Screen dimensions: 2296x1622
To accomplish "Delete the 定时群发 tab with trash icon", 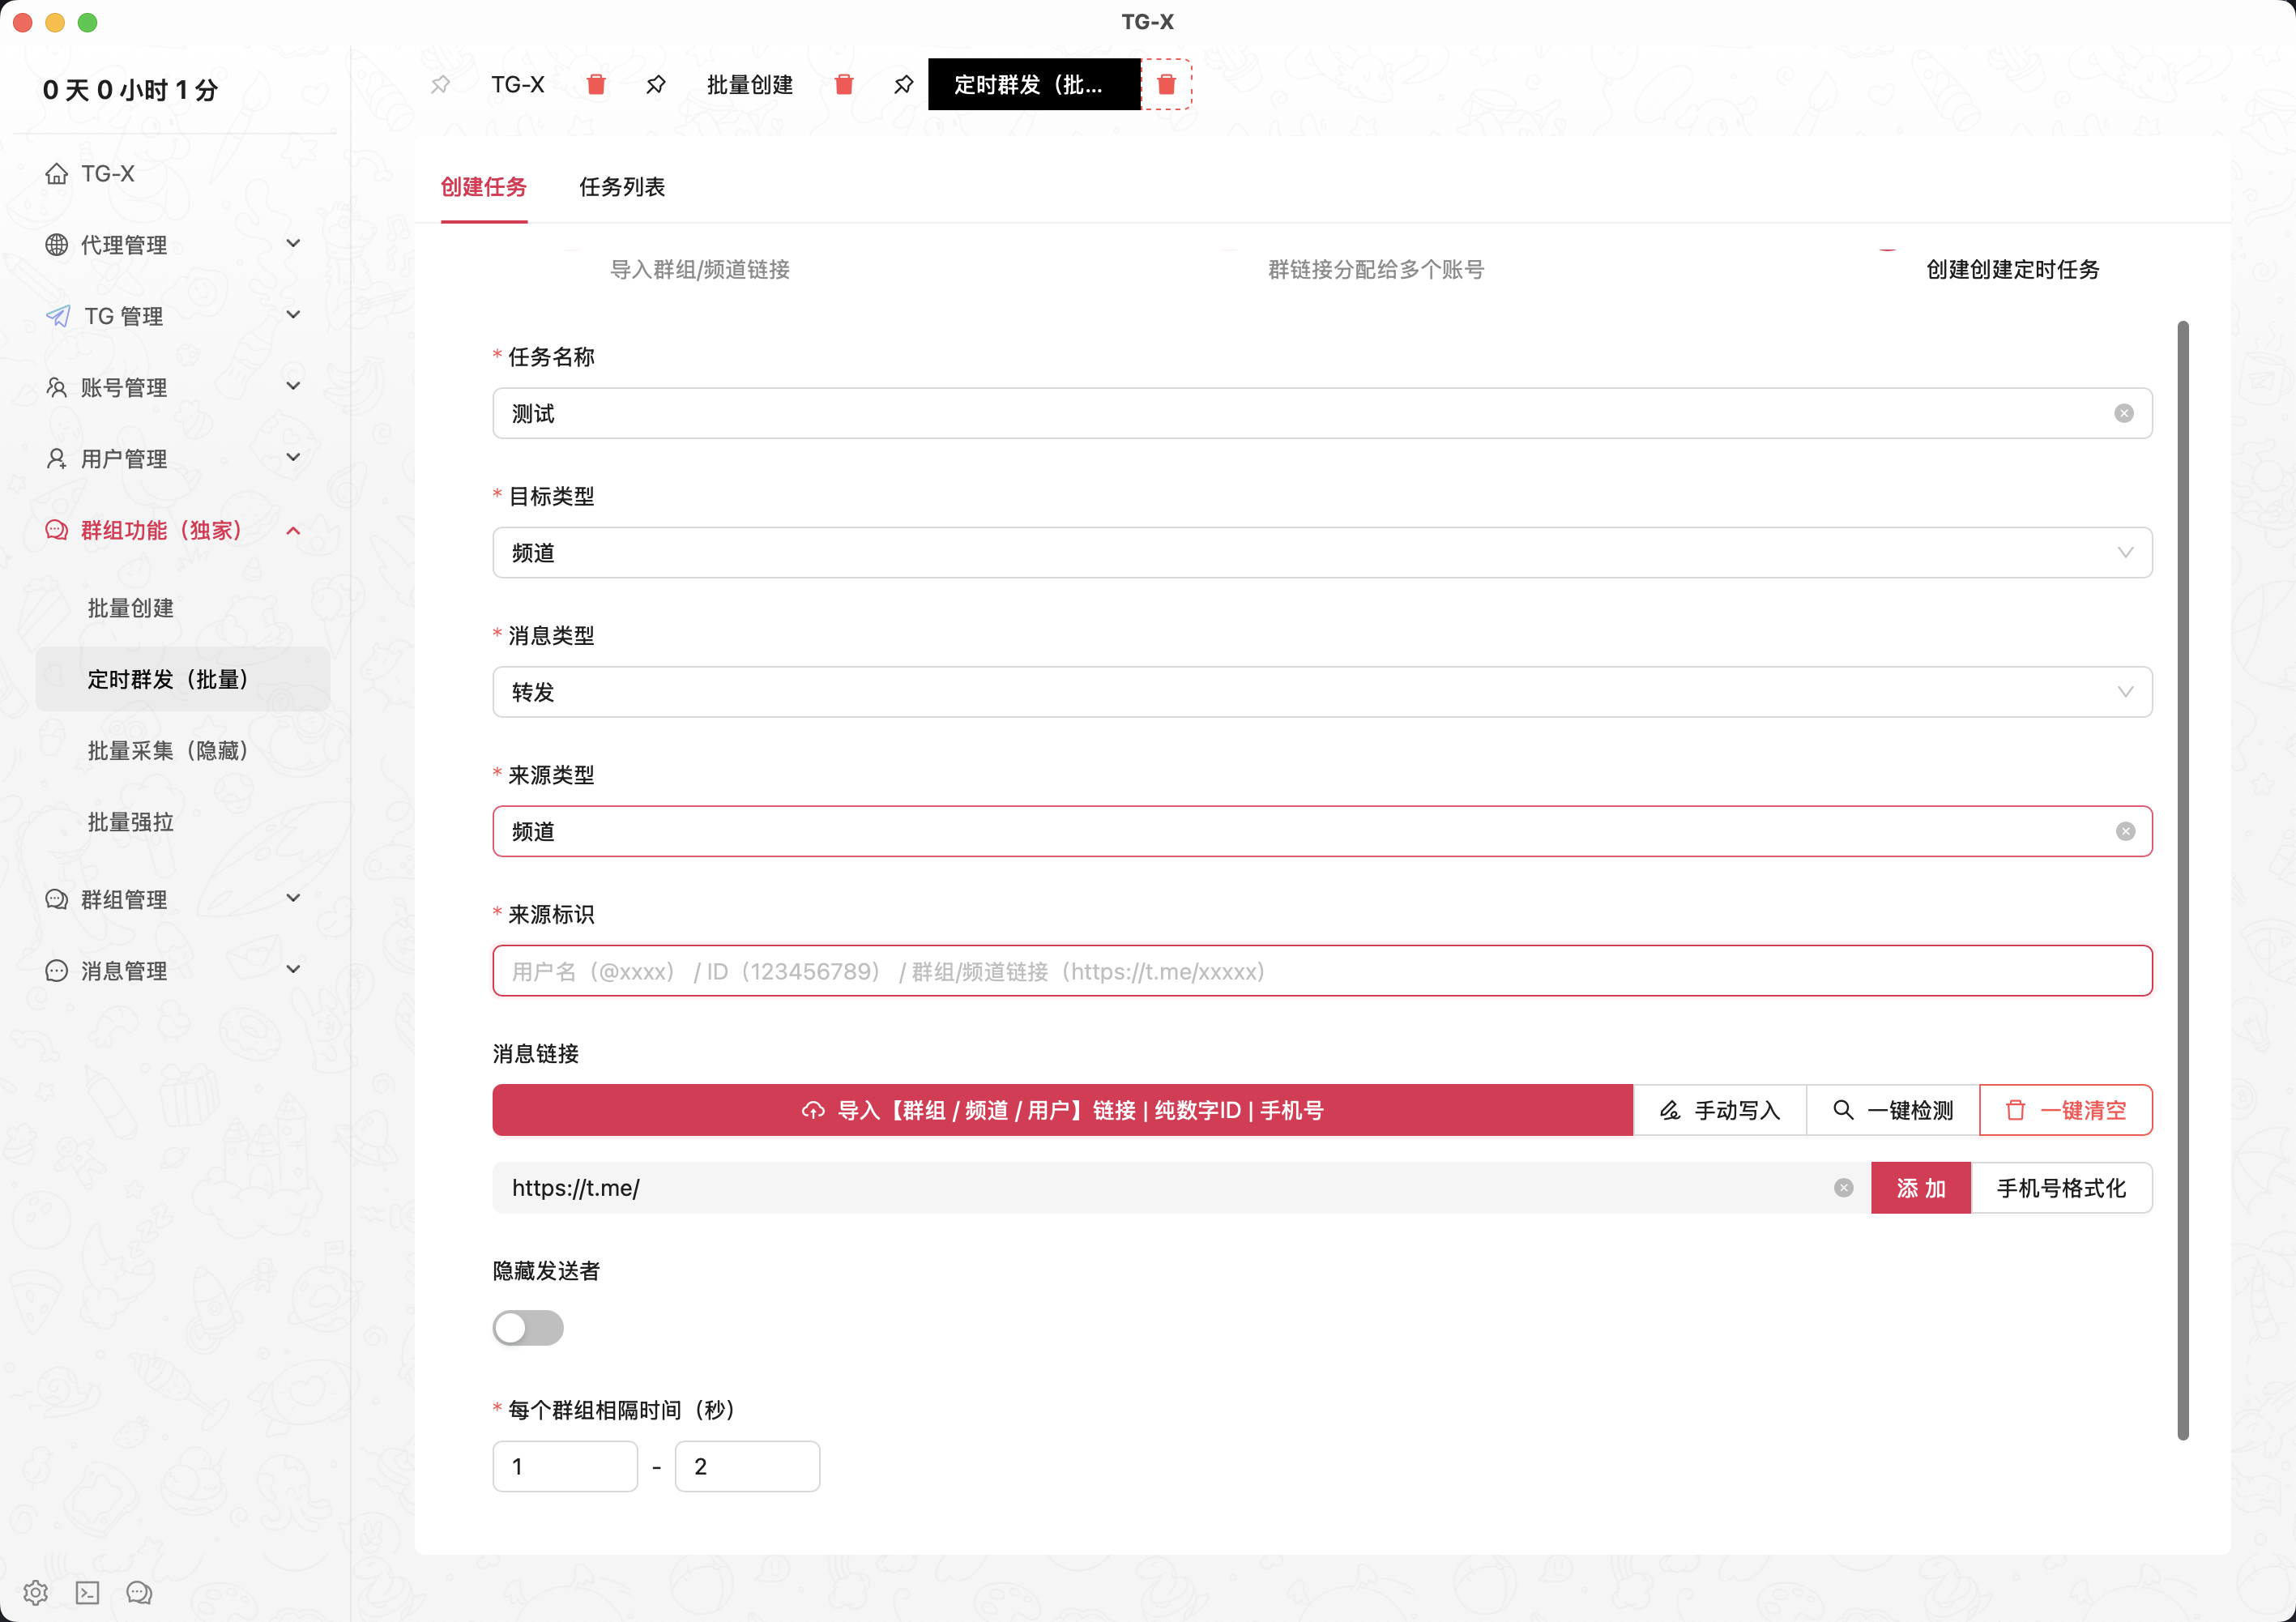I will (x=1166, y=85).
